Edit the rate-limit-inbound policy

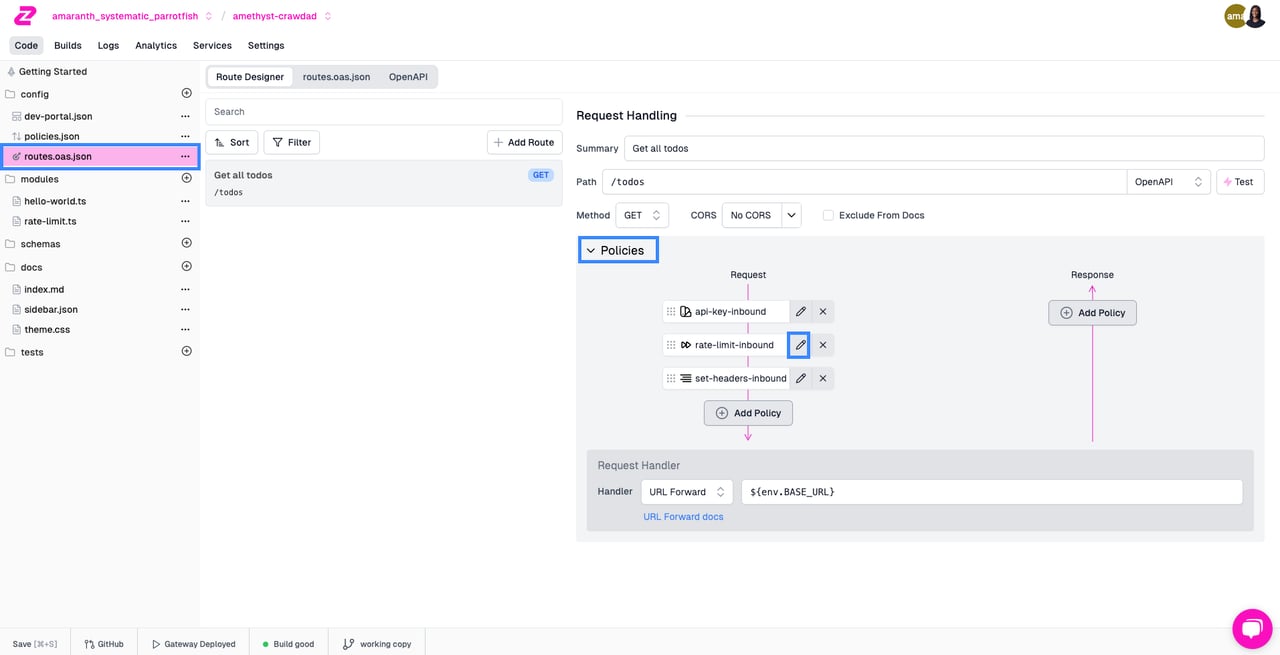click(800, 345)
